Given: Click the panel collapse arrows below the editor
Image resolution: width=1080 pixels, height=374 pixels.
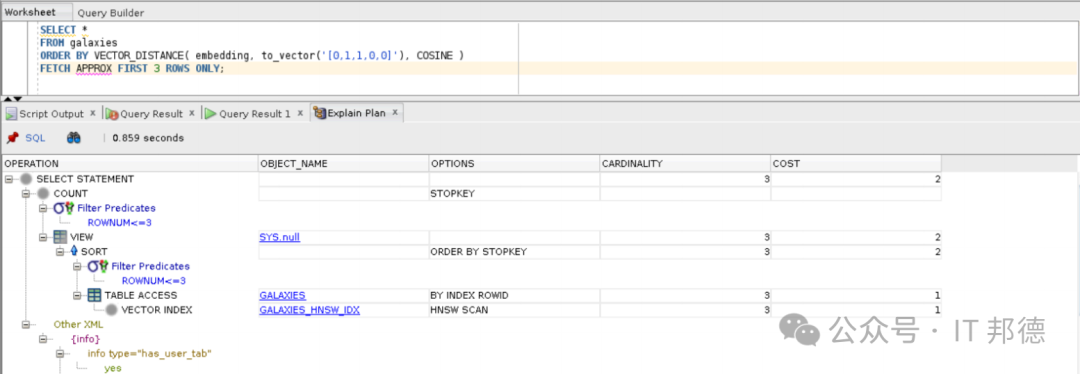Looking at the screenshot, I should pyautogui.click(x=13, y=98).
